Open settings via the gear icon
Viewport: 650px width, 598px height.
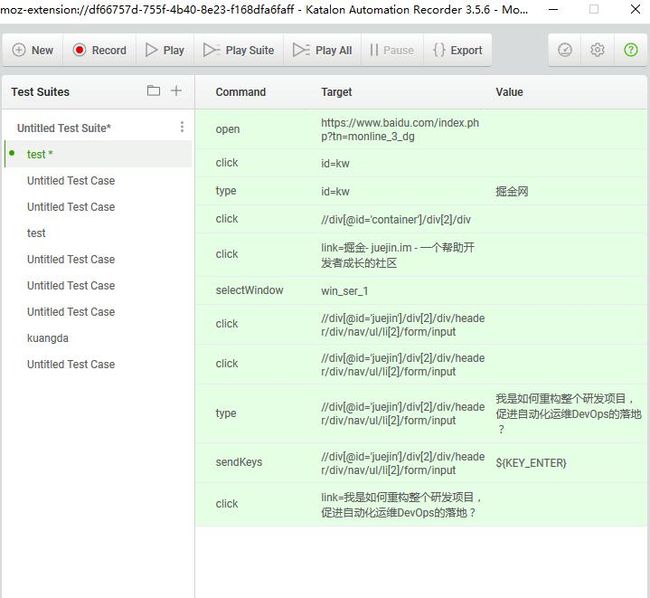[x=597, y=50]
